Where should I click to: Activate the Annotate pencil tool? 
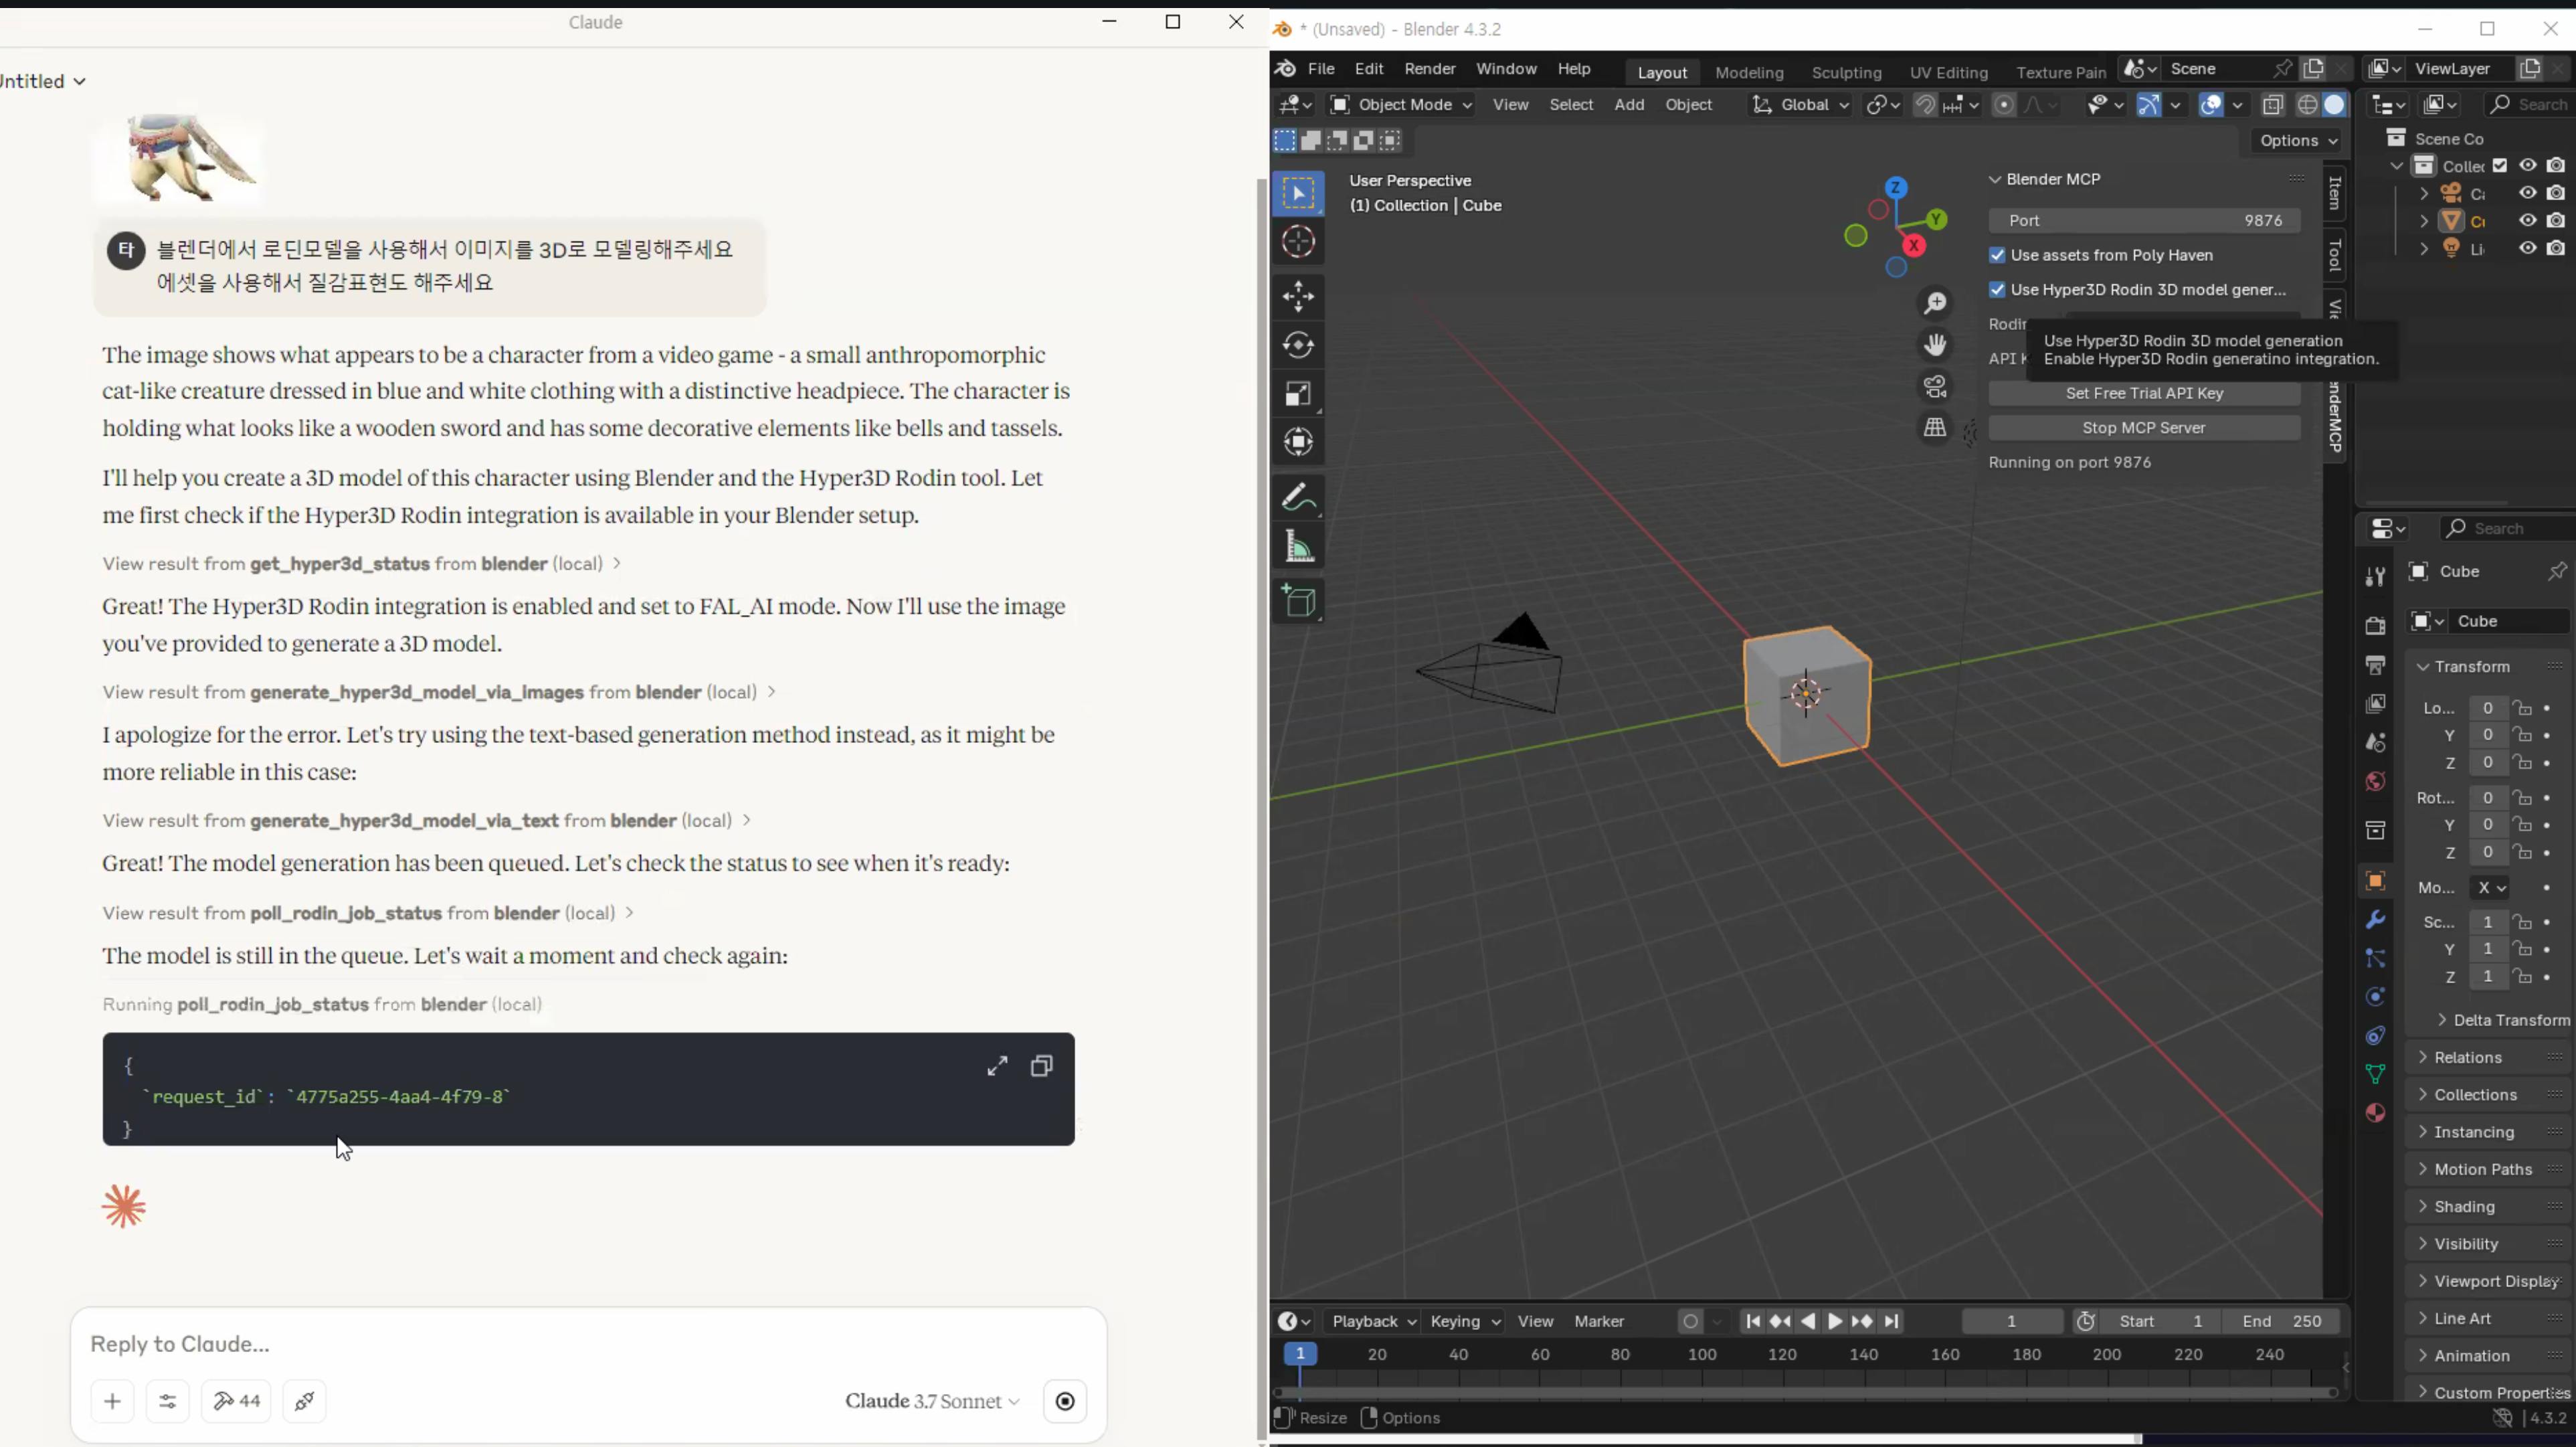pos(1298,498)
